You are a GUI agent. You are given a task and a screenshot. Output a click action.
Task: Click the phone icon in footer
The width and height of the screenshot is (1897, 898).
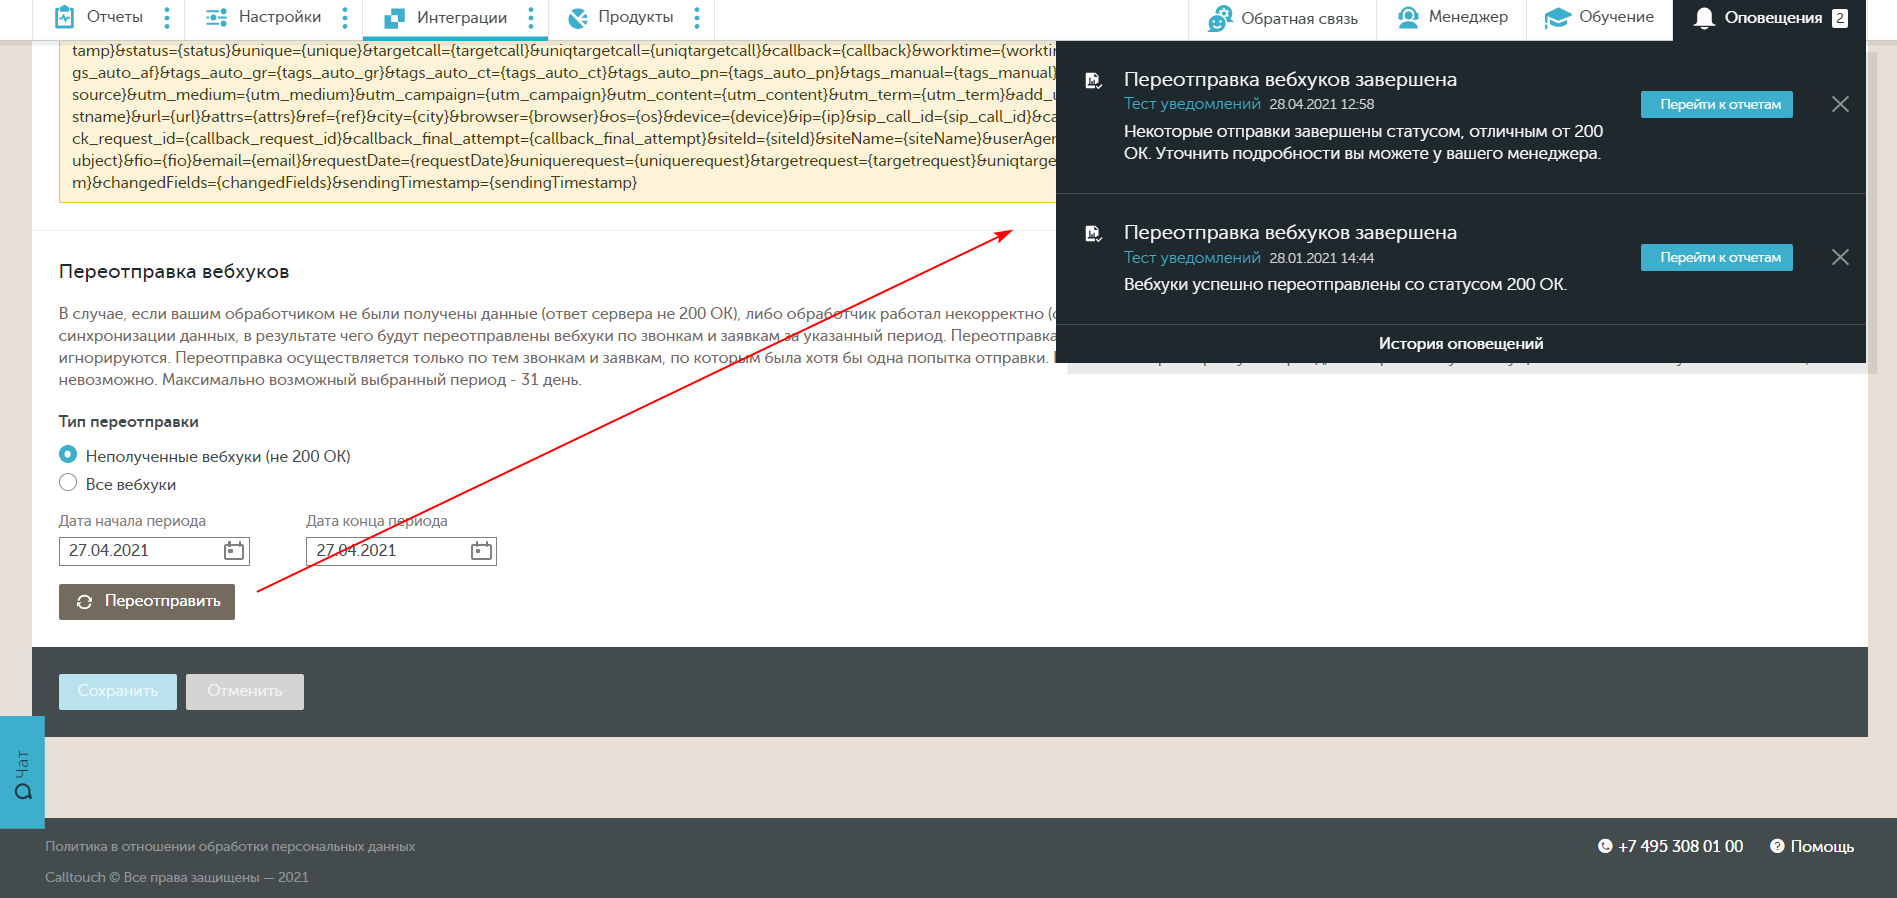[x=1605, y=846]
